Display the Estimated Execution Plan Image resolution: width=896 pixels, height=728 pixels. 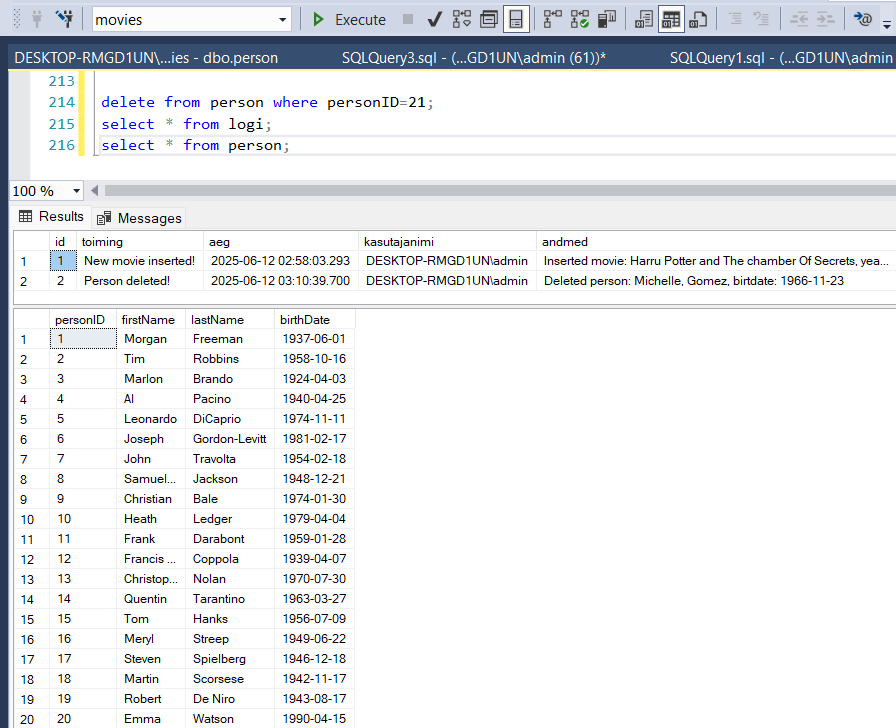tap(462, 19)
